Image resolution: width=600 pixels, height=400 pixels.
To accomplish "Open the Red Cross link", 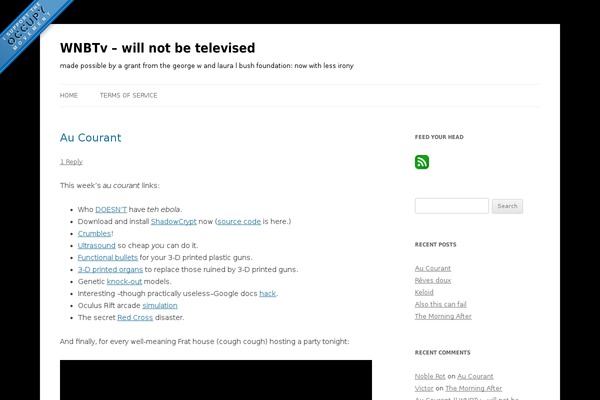I will tap(135, 317).
